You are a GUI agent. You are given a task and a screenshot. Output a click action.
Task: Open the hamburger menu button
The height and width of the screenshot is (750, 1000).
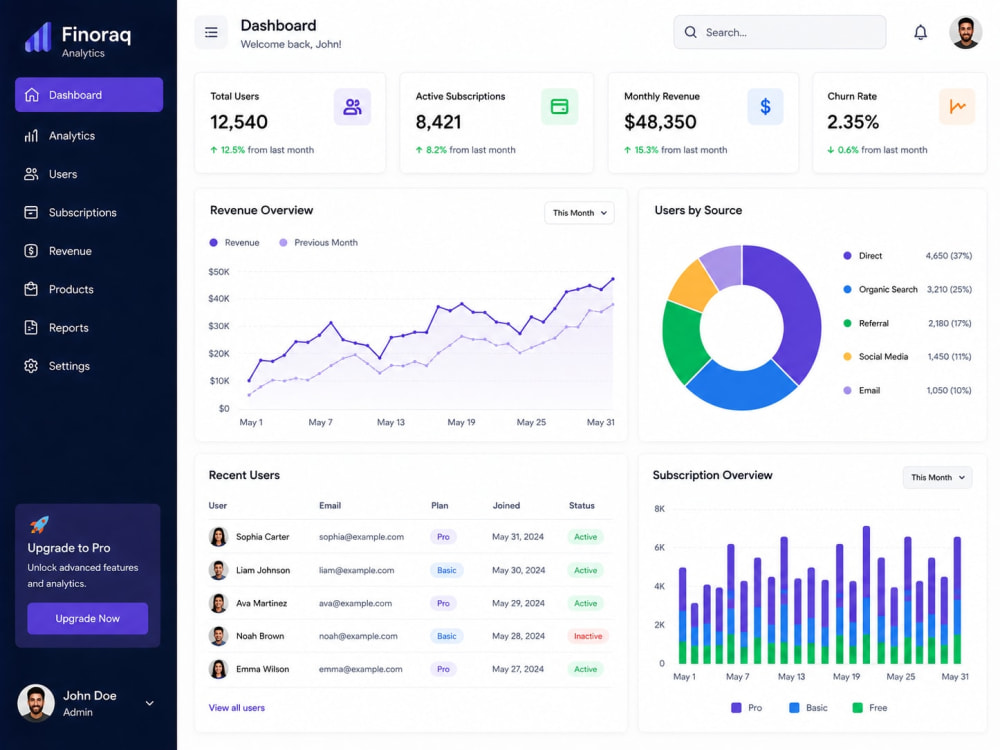coord(211,32)
